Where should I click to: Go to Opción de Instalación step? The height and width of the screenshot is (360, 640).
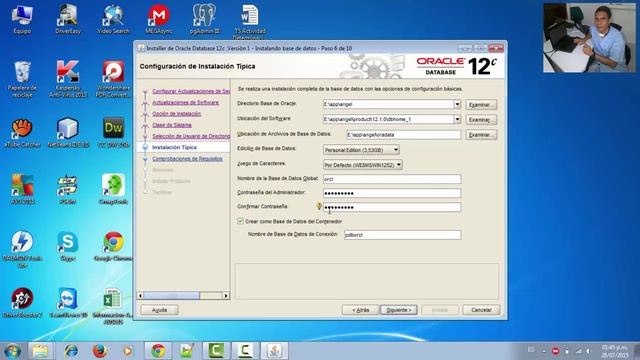tap(176, 114)
